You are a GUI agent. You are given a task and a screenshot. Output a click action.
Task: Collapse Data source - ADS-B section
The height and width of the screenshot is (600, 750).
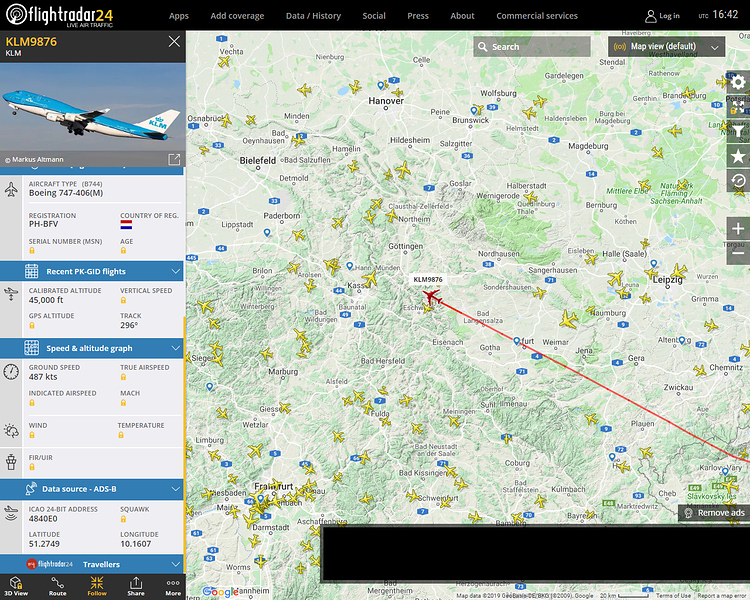tap(92, 489)
